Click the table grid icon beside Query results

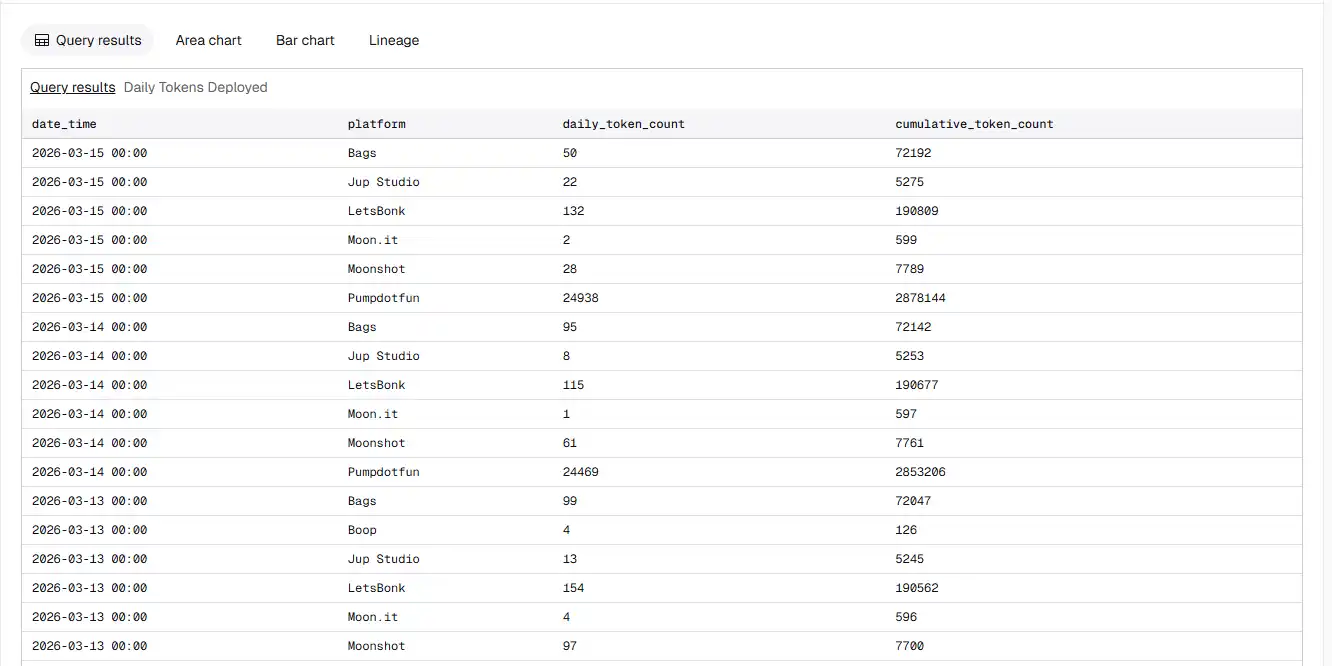[42, 41]
